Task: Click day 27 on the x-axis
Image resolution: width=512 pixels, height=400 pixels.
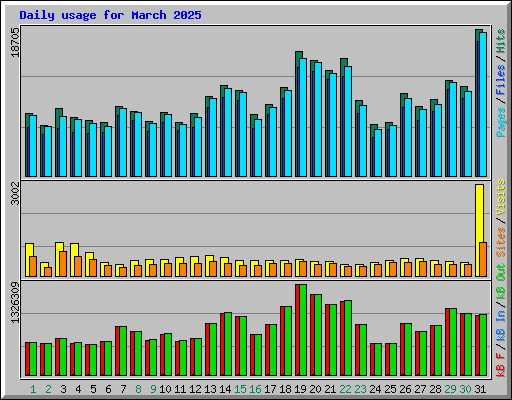Action: pyautogui.click(x=420, y=389)
